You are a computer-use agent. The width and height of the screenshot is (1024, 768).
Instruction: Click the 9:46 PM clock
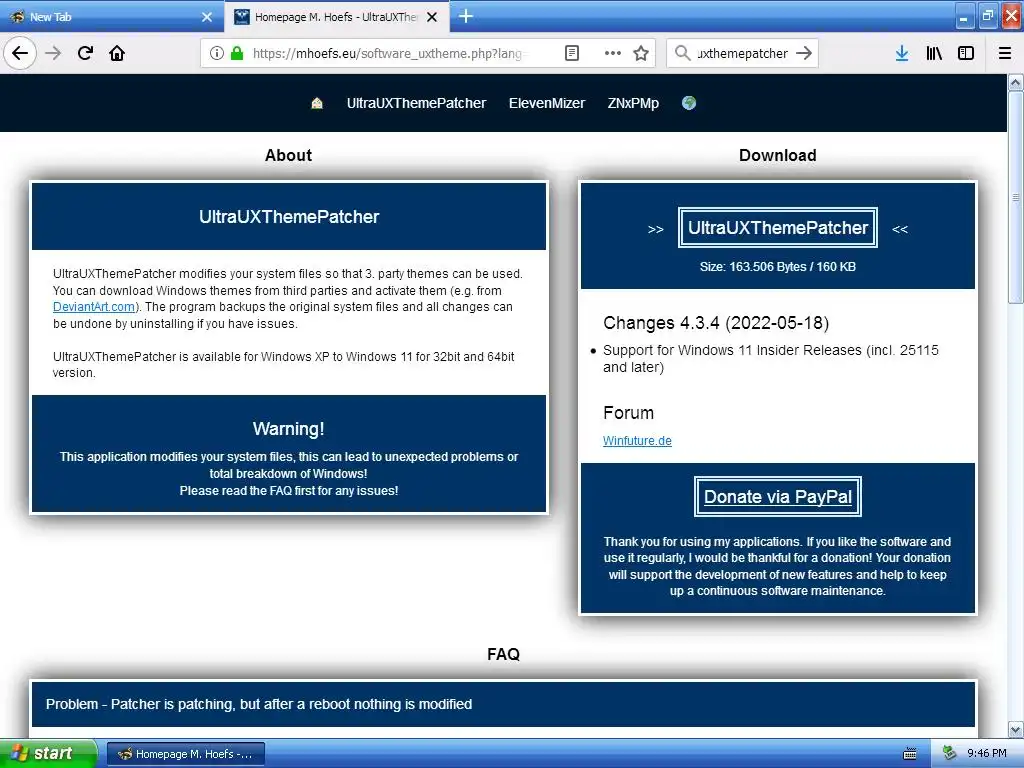tap(987, 754)
